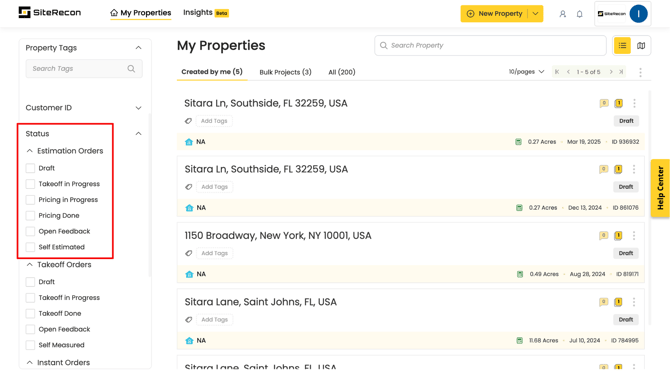Add Tags to Sitara Lane ID 784995
The height and width of the screenshot is (377, 670).
[215, 320]
